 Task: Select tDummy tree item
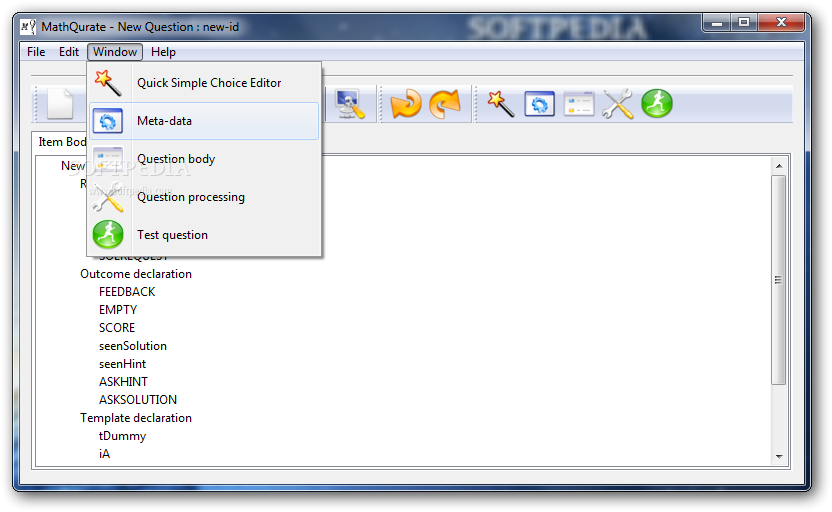[122, 436]
